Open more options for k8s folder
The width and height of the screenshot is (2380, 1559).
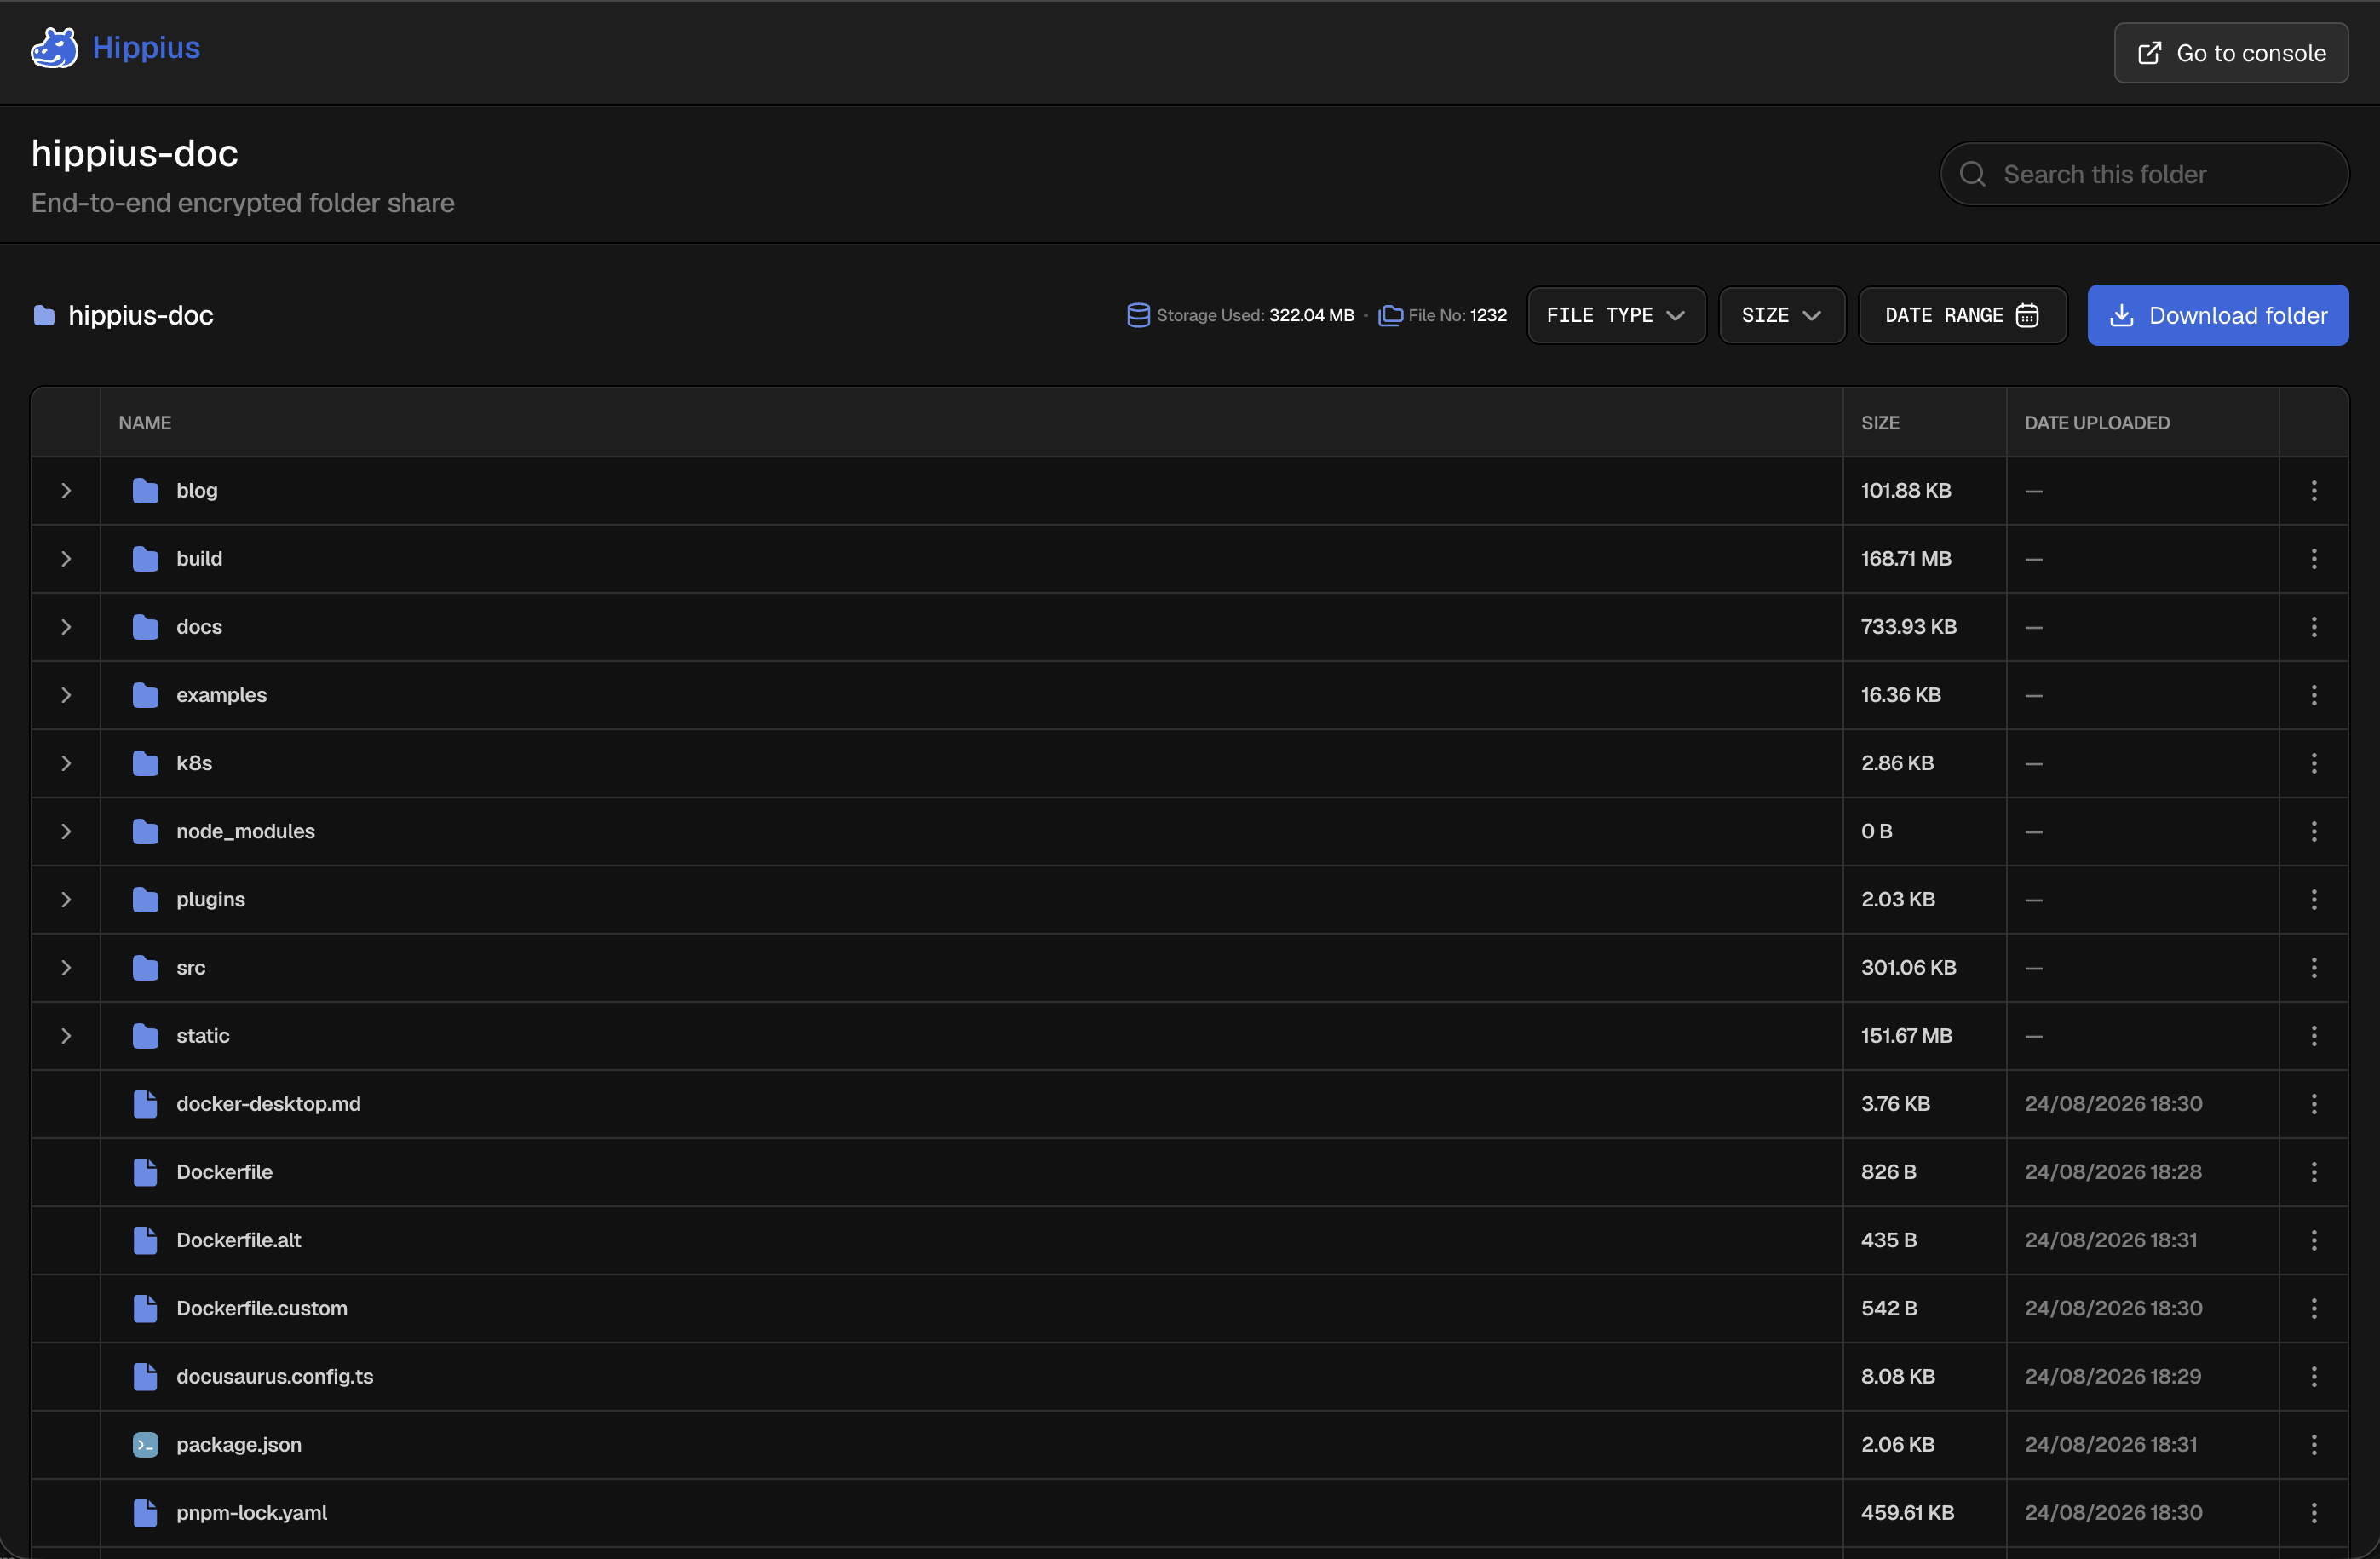pos(2314,763)
